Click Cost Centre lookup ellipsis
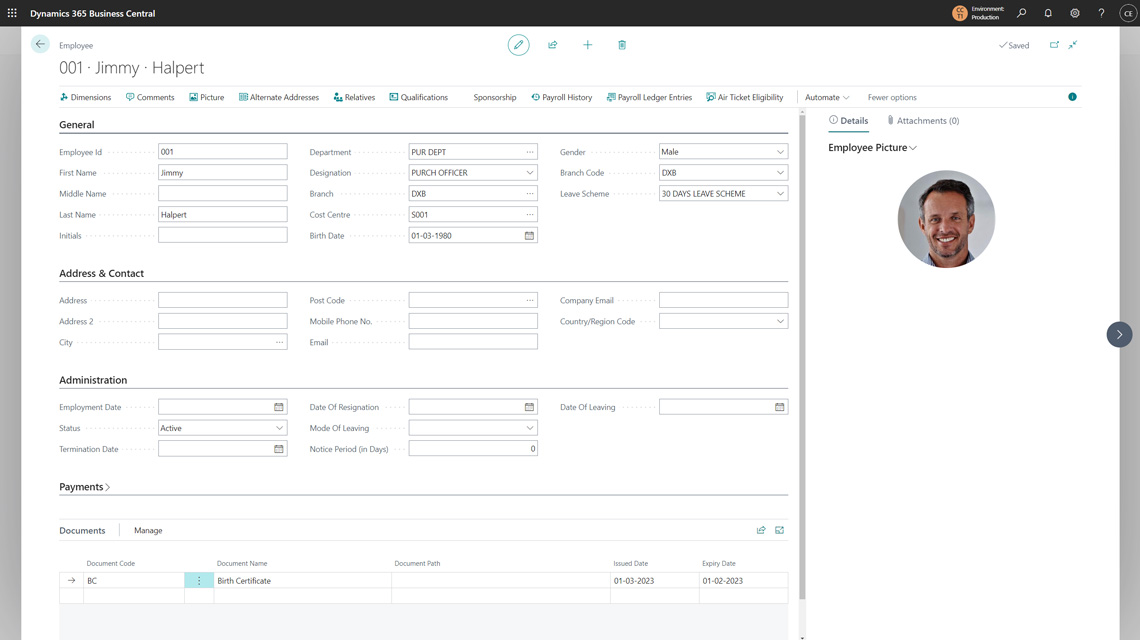1140x640 pixels. 530,215
